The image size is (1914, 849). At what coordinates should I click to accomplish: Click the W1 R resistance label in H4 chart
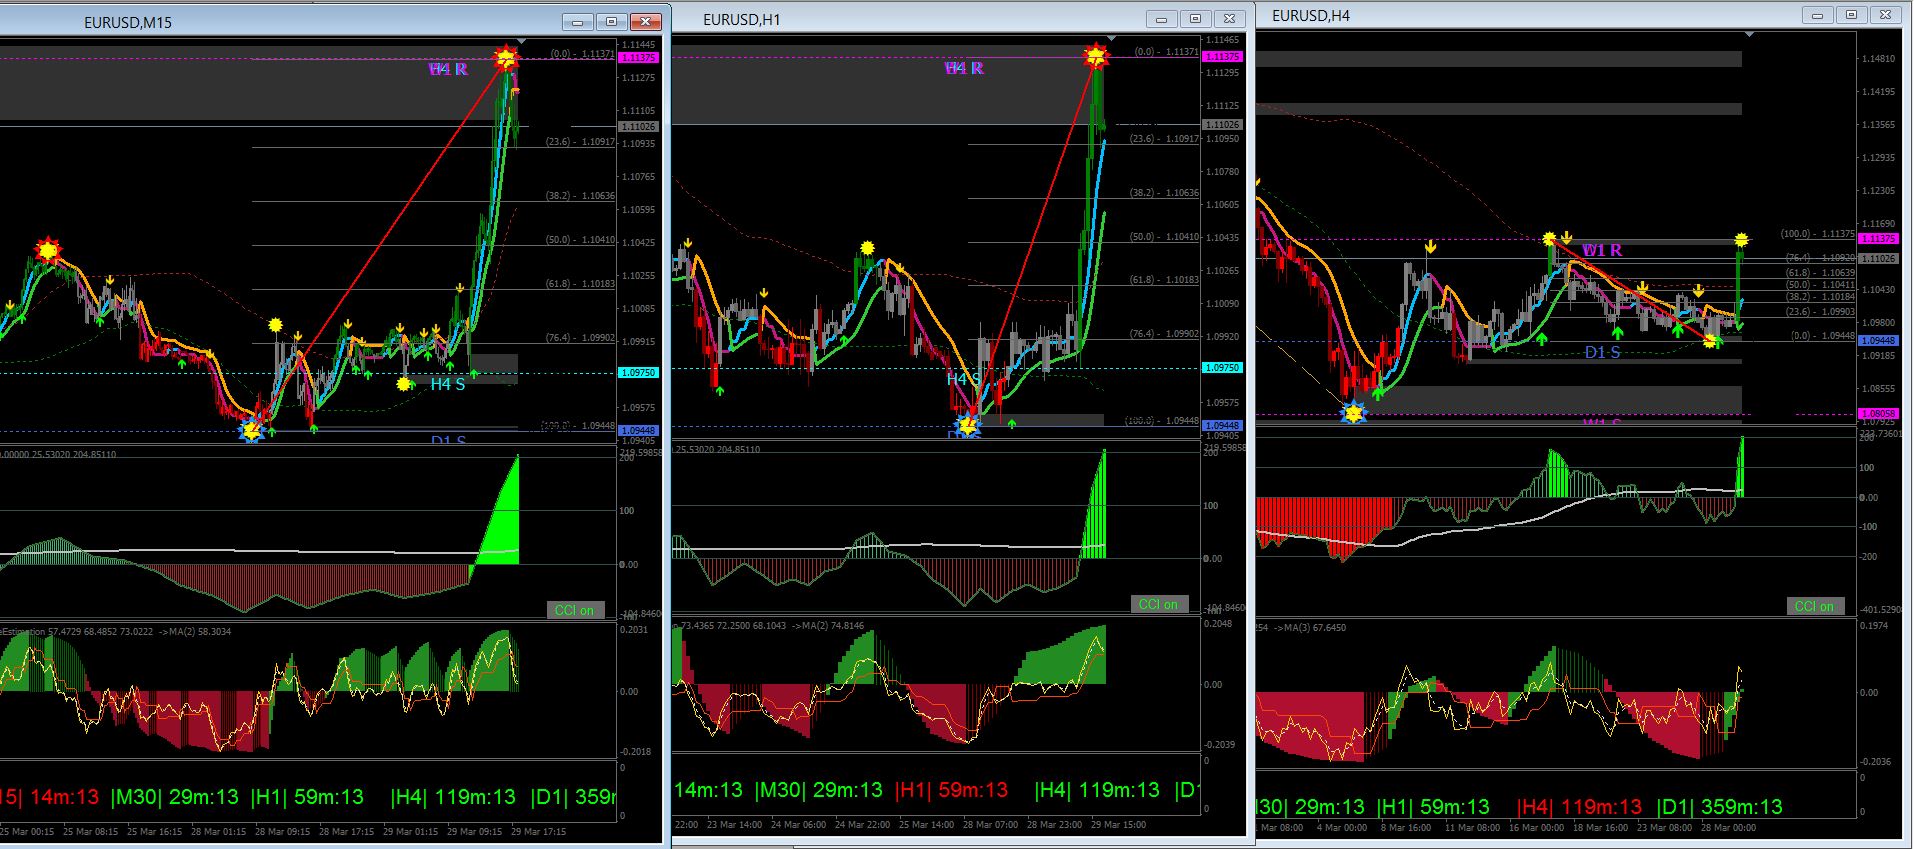(1602, 250)
